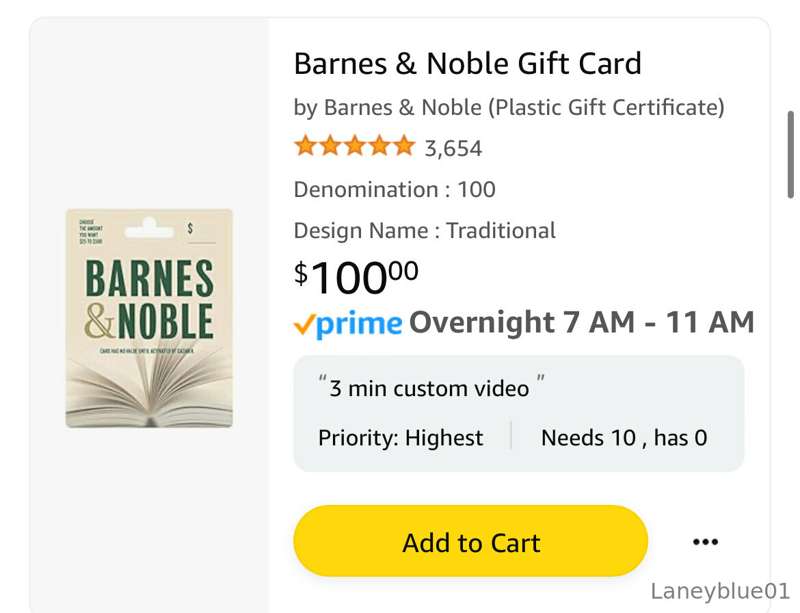Click the Design Name : Traditional text
The width and height of the screenshot is (800, 613).
pos(424,231)
